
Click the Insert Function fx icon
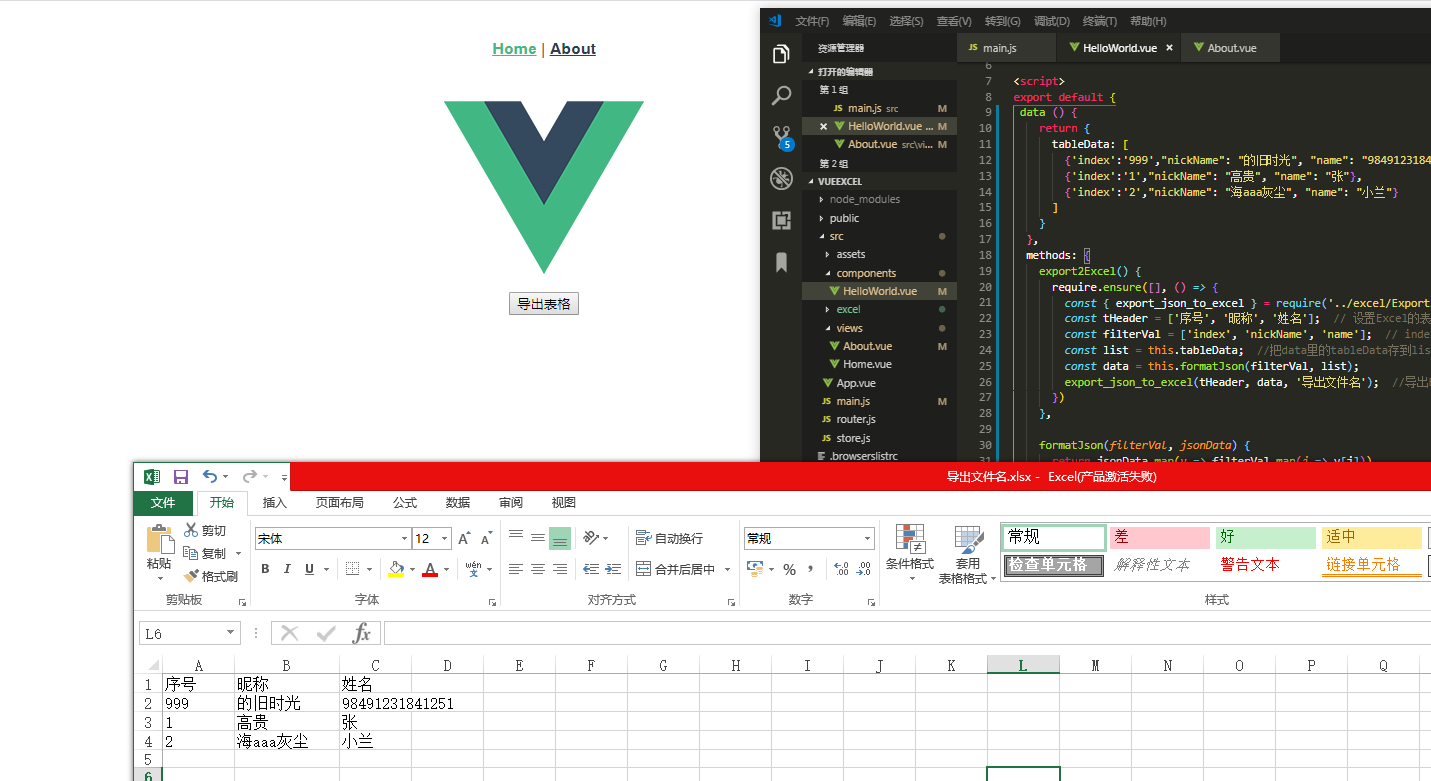(x=362, y=633)
